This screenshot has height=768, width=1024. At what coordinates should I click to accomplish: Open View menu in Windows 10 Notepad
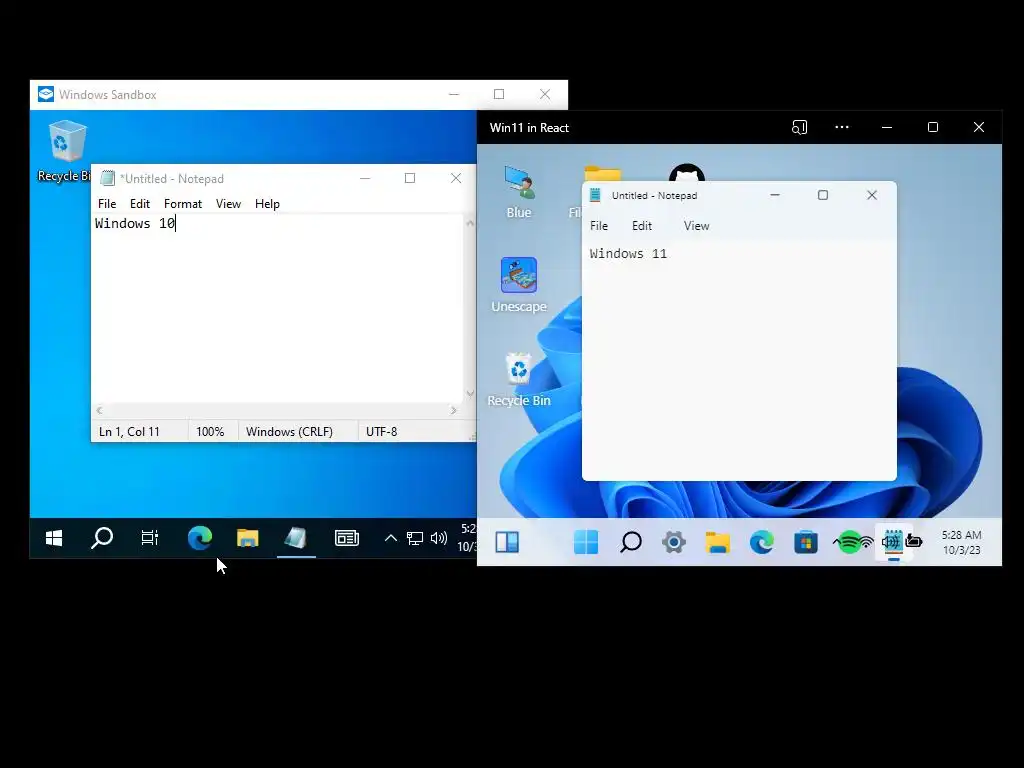228,204
